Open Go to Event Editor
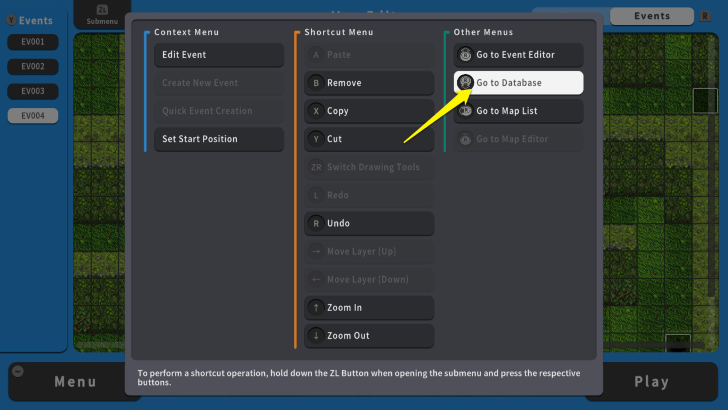 518,55
